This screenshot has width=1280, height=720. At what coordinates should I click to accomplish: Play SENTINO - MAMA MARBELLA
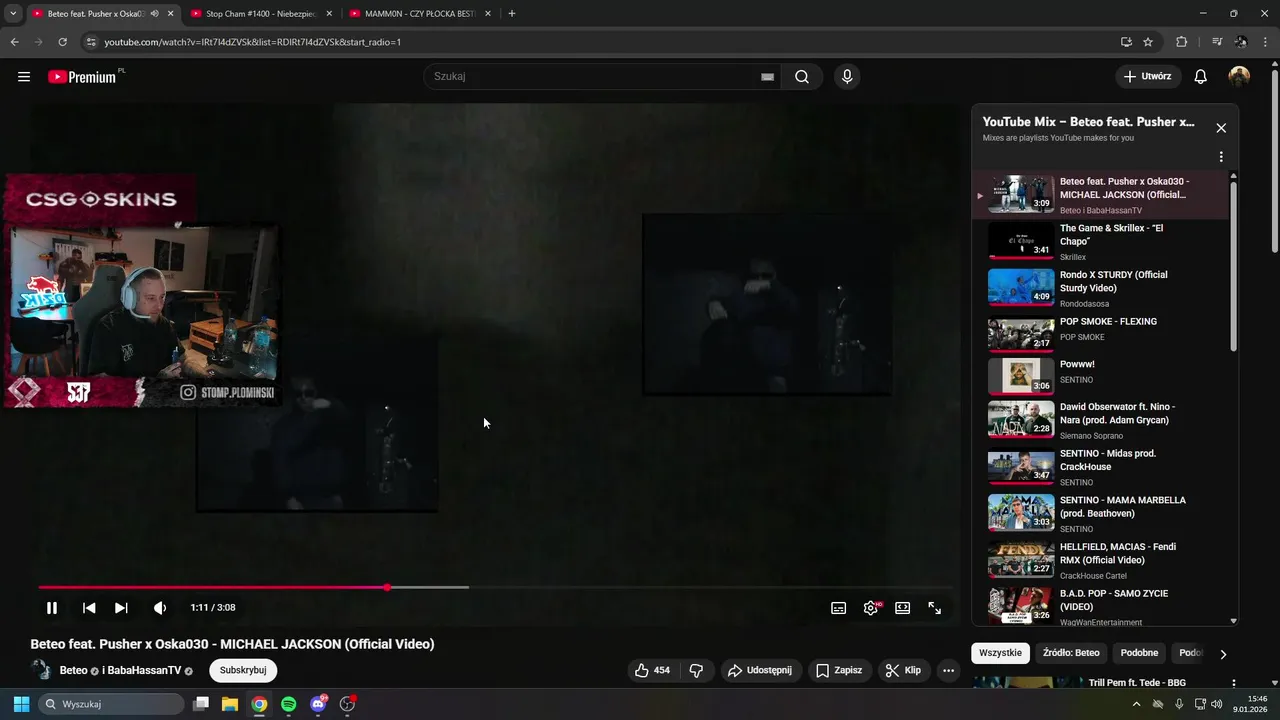[1100, 513]
